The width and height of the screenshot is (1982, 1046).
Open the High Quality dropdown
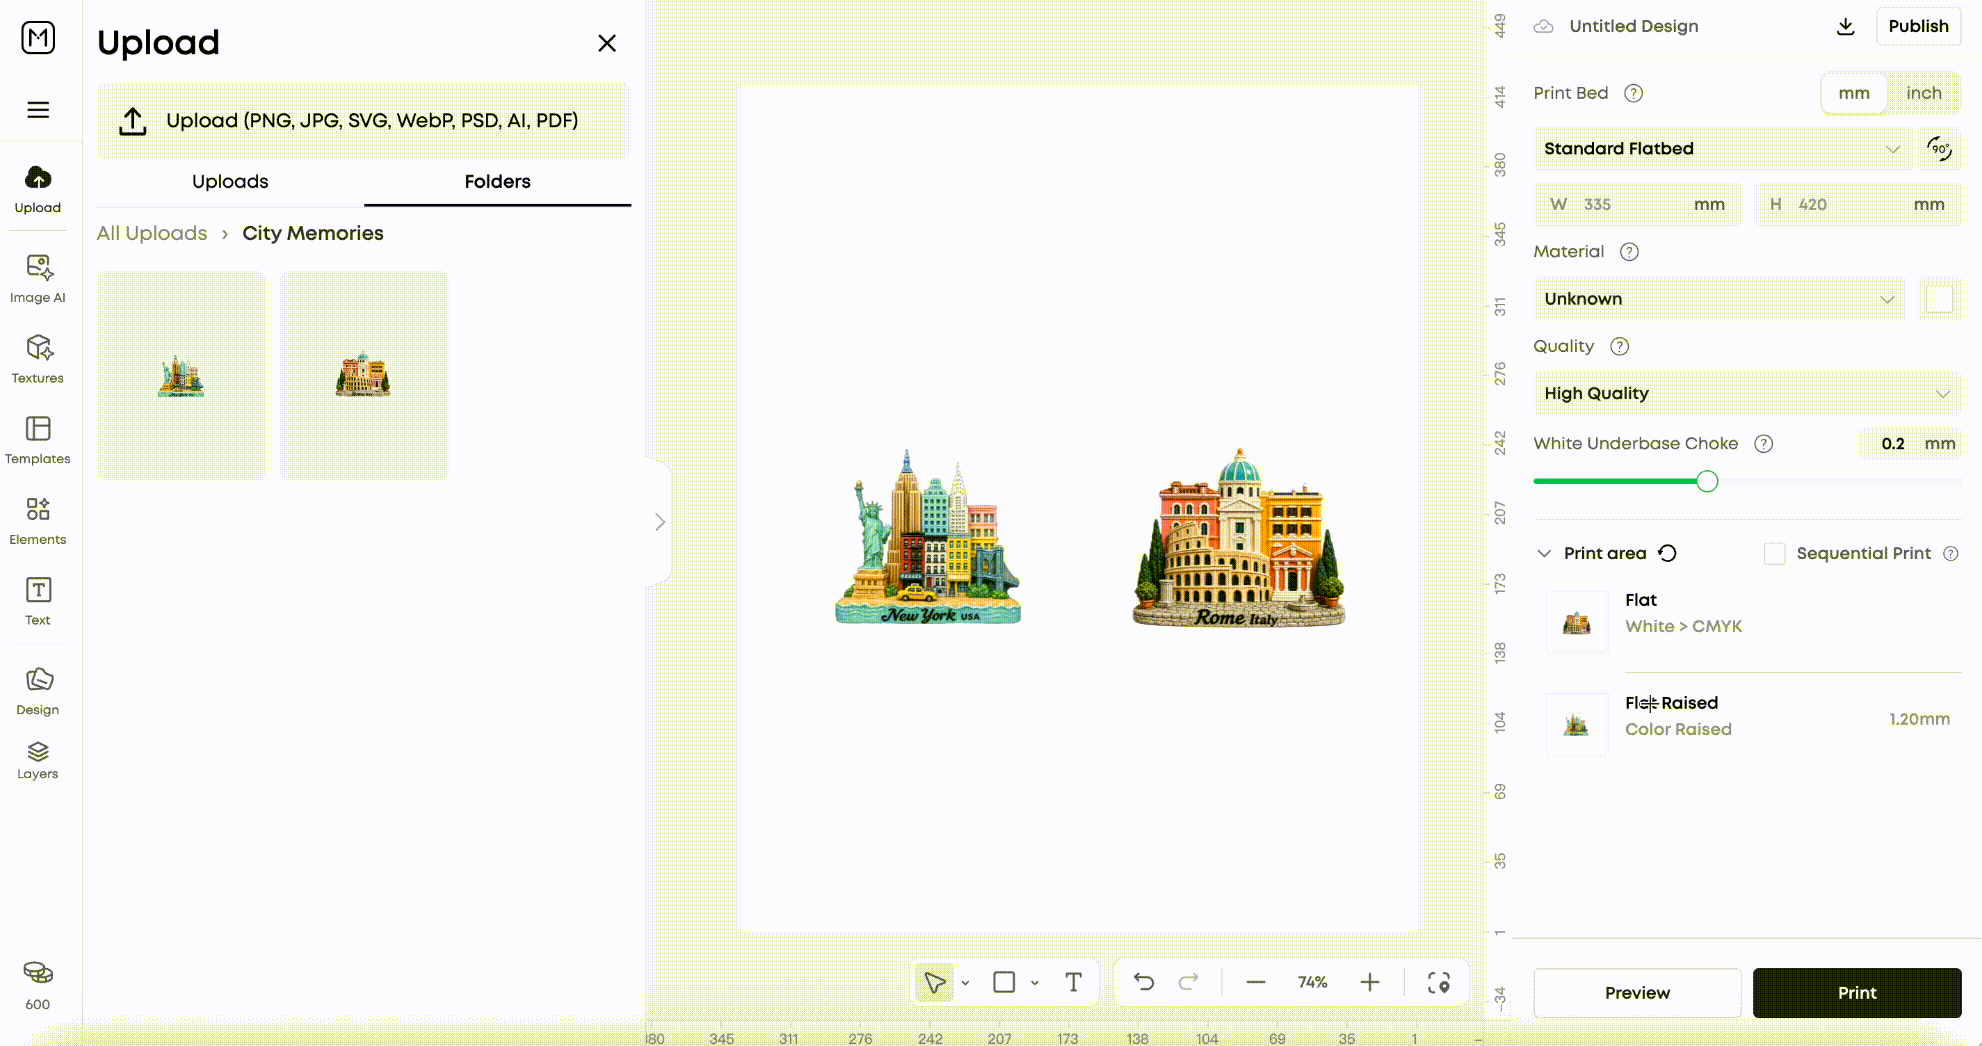click(1747, 393)
